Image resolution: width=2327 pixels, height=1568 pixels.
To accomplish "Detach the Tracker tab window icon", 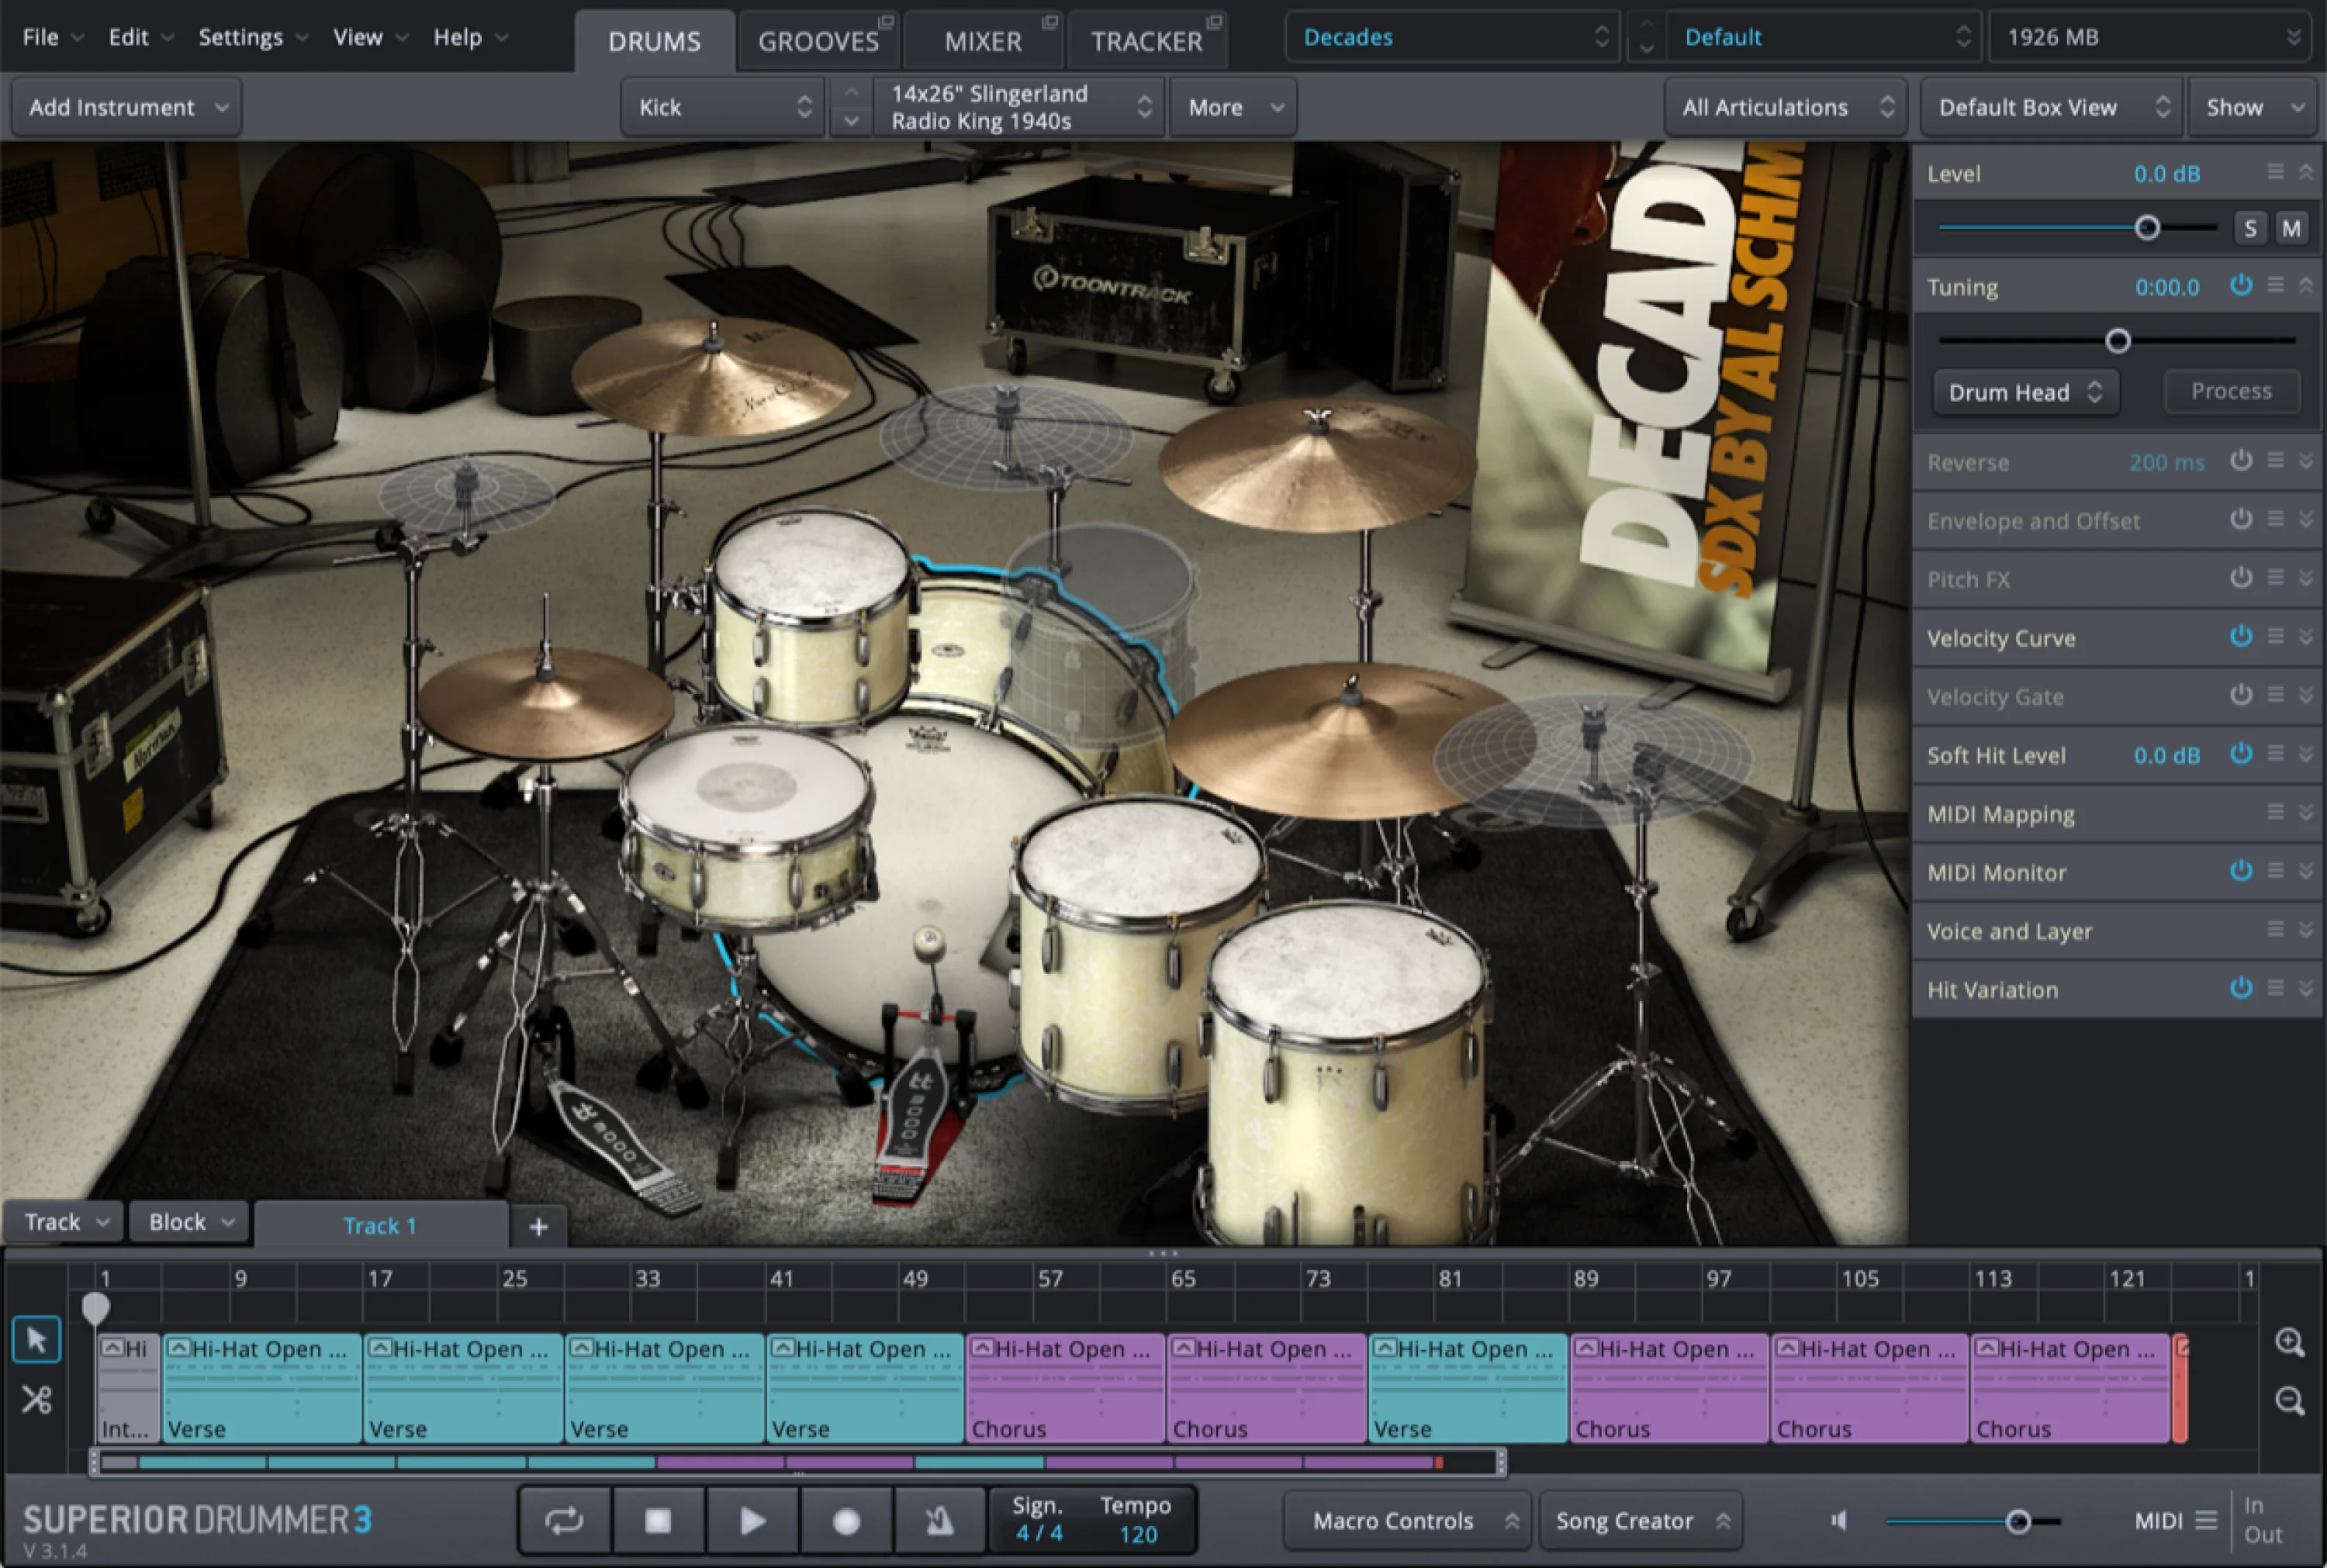I will click(x=1214, y=22).
